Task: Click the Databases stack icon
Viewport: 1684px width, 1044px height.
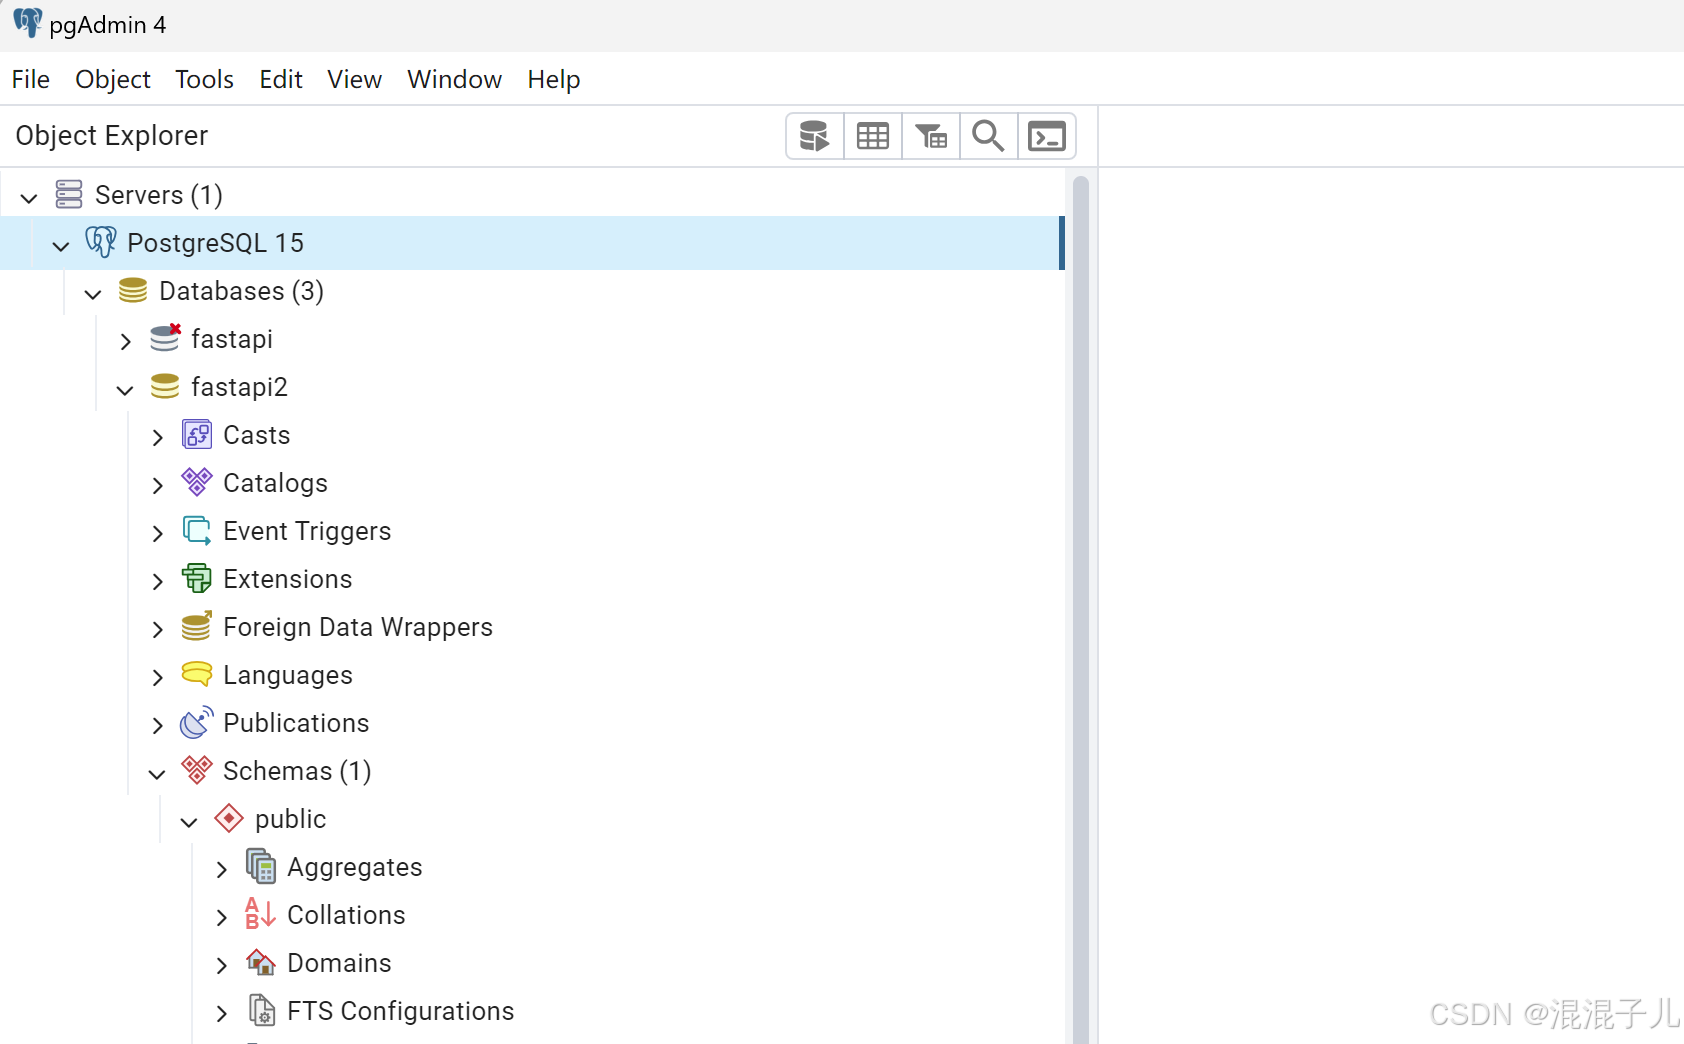Action: tap(133, 290)
